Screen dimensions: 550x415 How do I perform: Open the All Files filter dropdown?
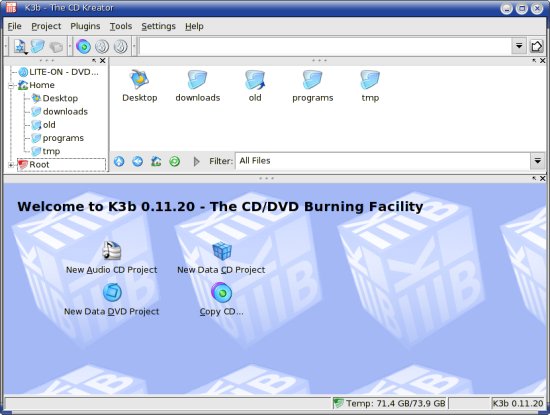pos(537,161)
